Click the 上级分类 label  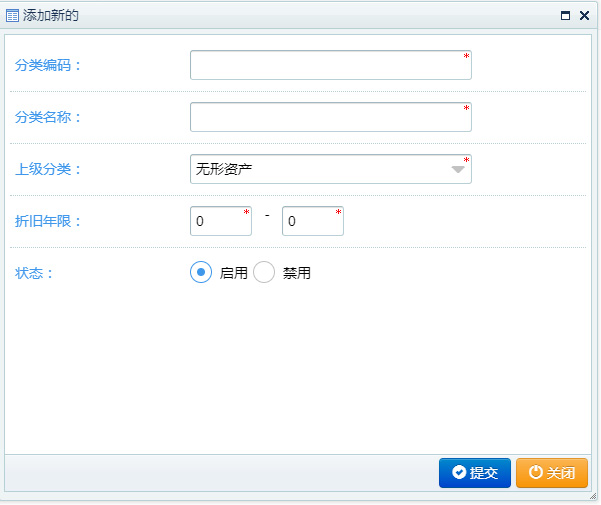click(x=48, y=169)
